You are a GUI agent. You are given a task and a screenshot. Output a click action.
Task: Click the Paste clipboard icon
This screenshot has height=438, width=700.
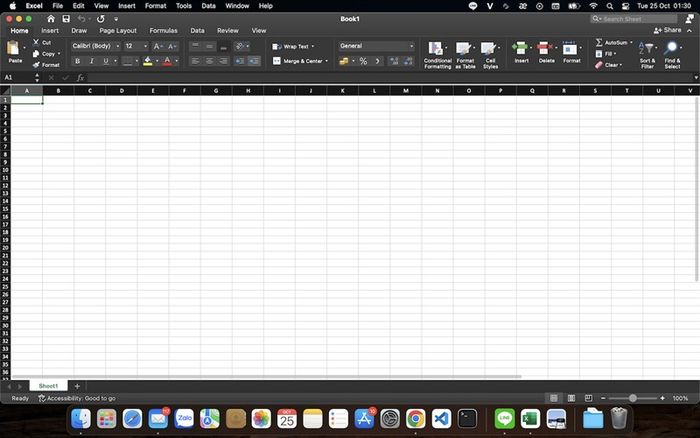[x=15, y=50]
